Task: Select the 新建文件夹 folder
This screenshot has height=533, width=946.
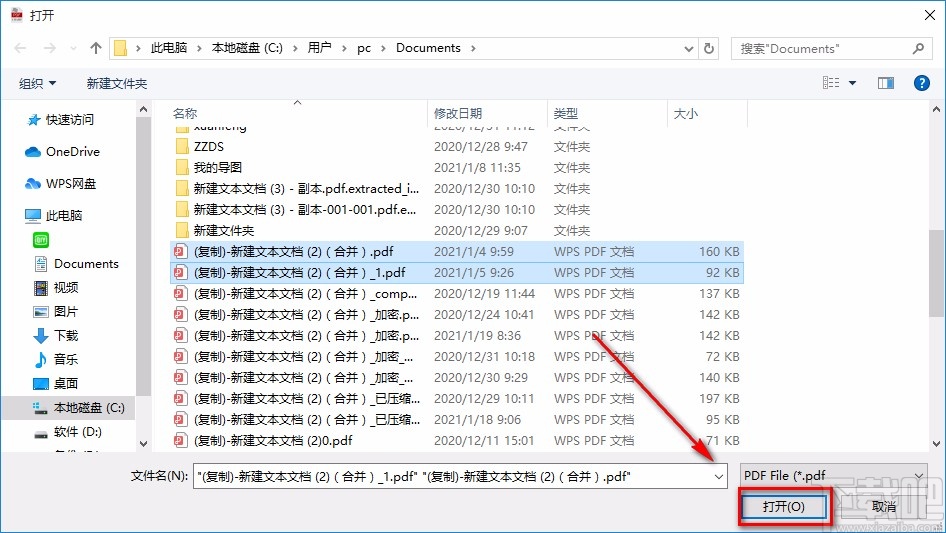Action: [457, 231]
